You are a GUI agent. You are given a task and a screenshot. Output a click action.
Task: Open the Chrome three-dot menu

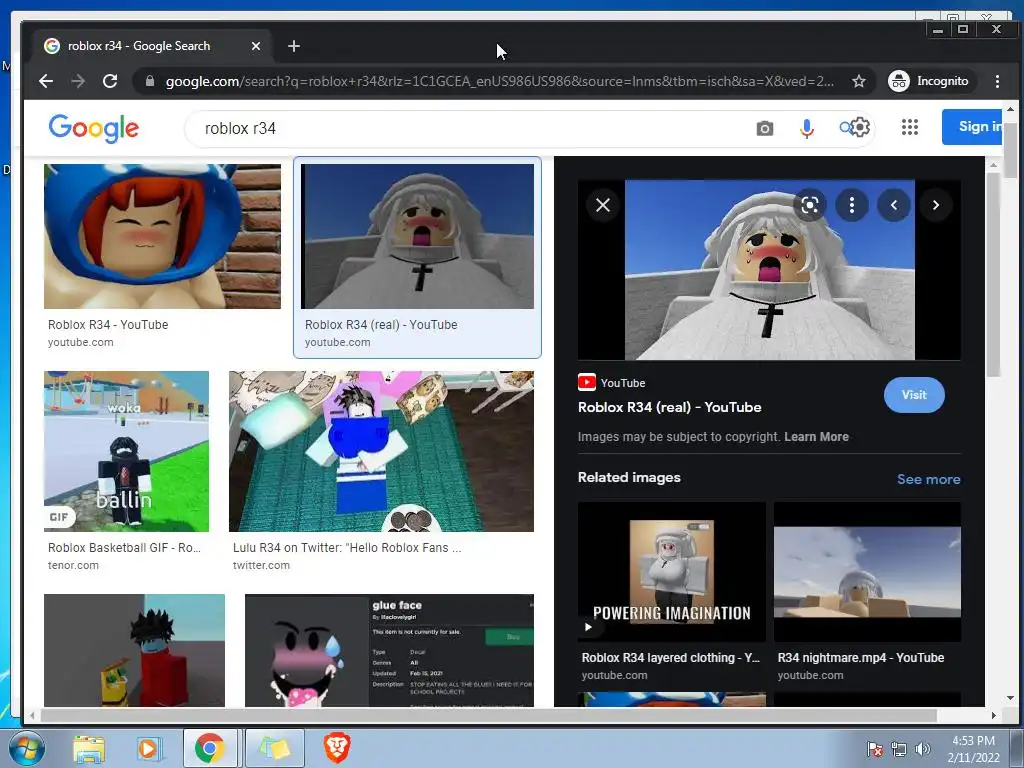click(997, 81)
